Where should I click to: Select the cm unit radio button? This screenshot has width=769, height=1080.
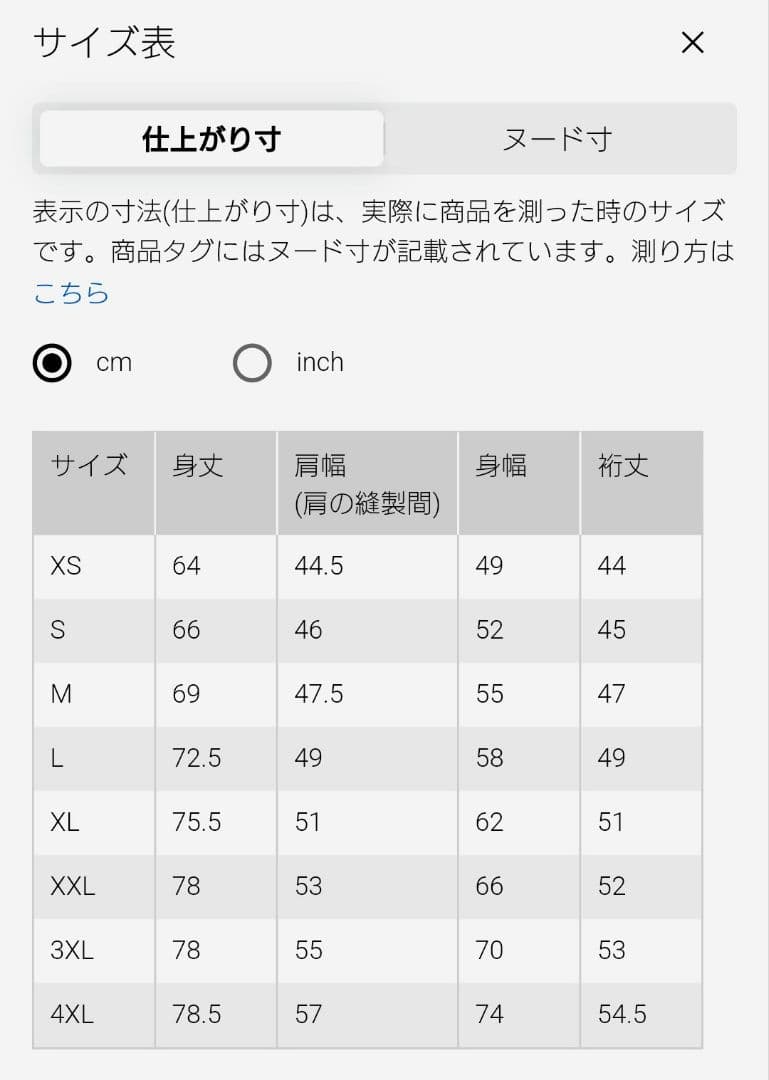(x=52, y=363)
